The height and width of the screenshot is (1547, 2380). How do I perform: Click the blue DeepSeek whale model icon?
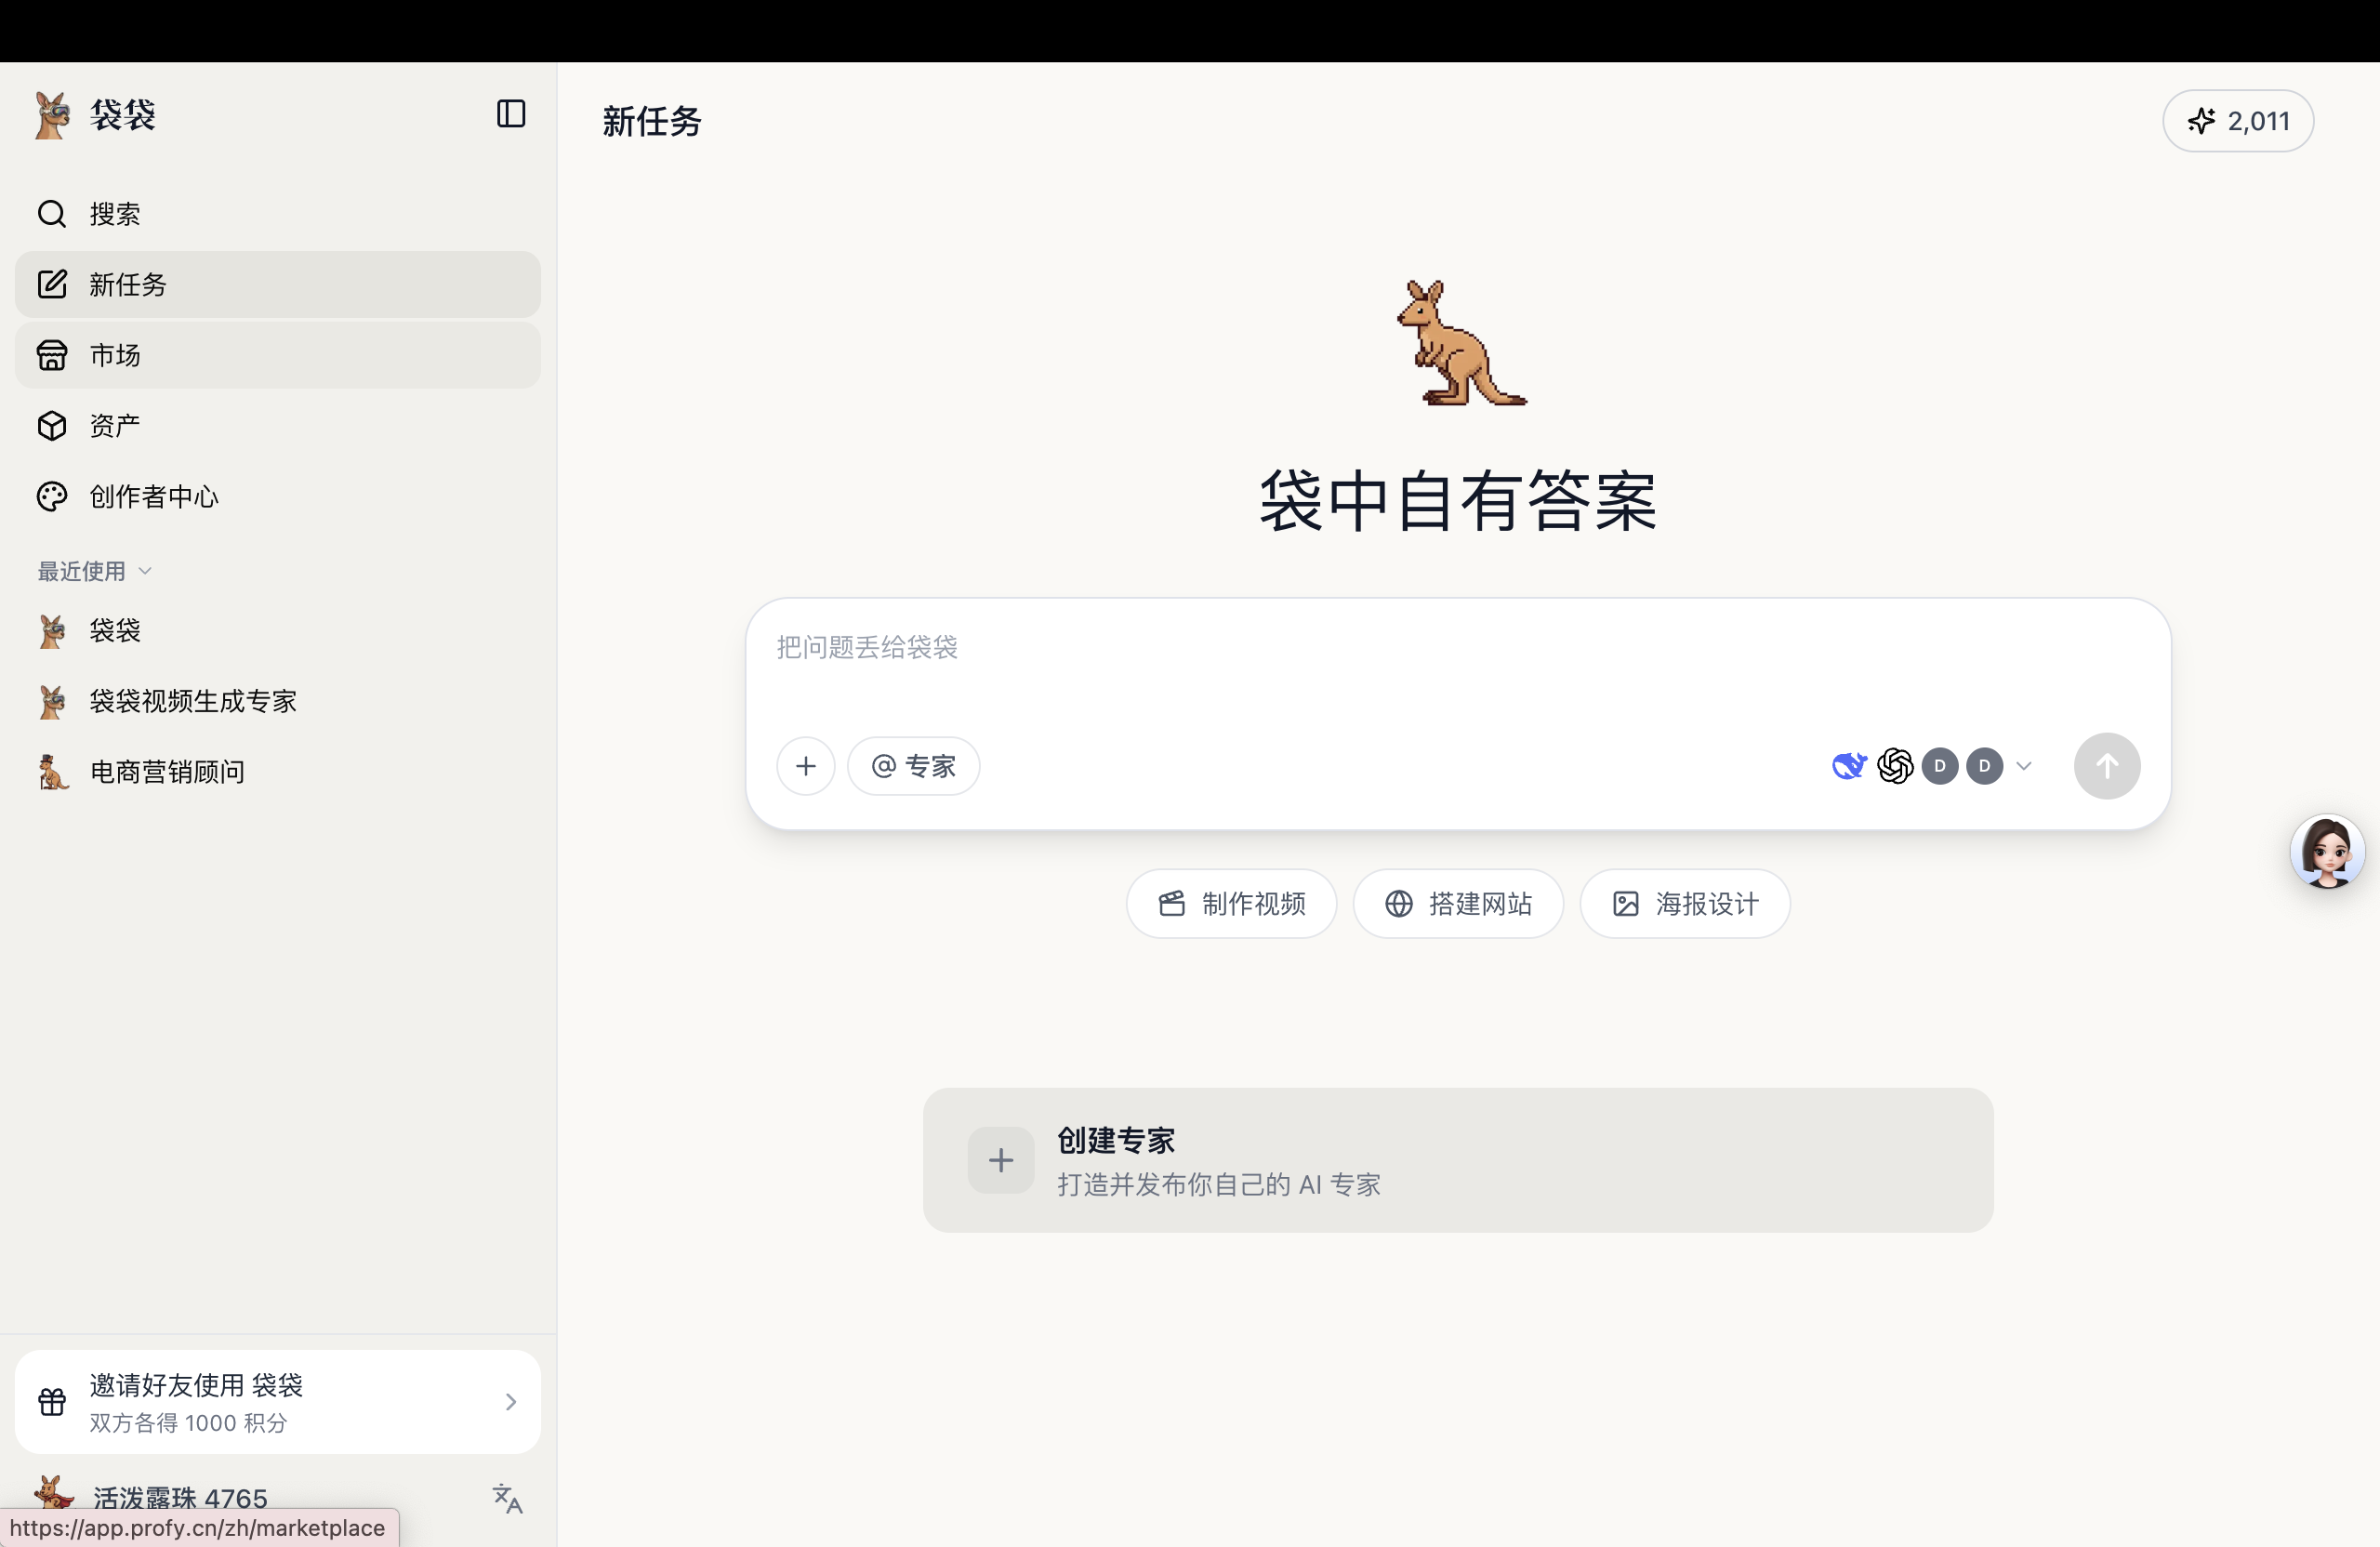pos(1849,767)
